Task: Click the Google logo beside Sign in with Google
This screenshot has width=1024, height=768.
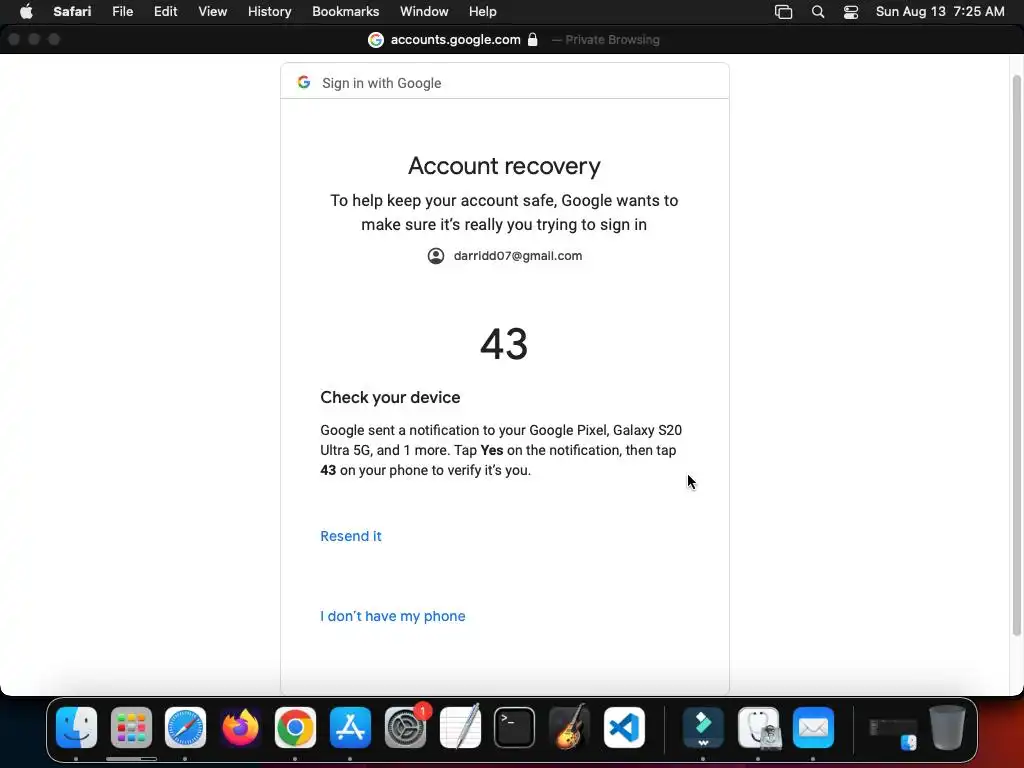Action: click(x=304, y=82)
